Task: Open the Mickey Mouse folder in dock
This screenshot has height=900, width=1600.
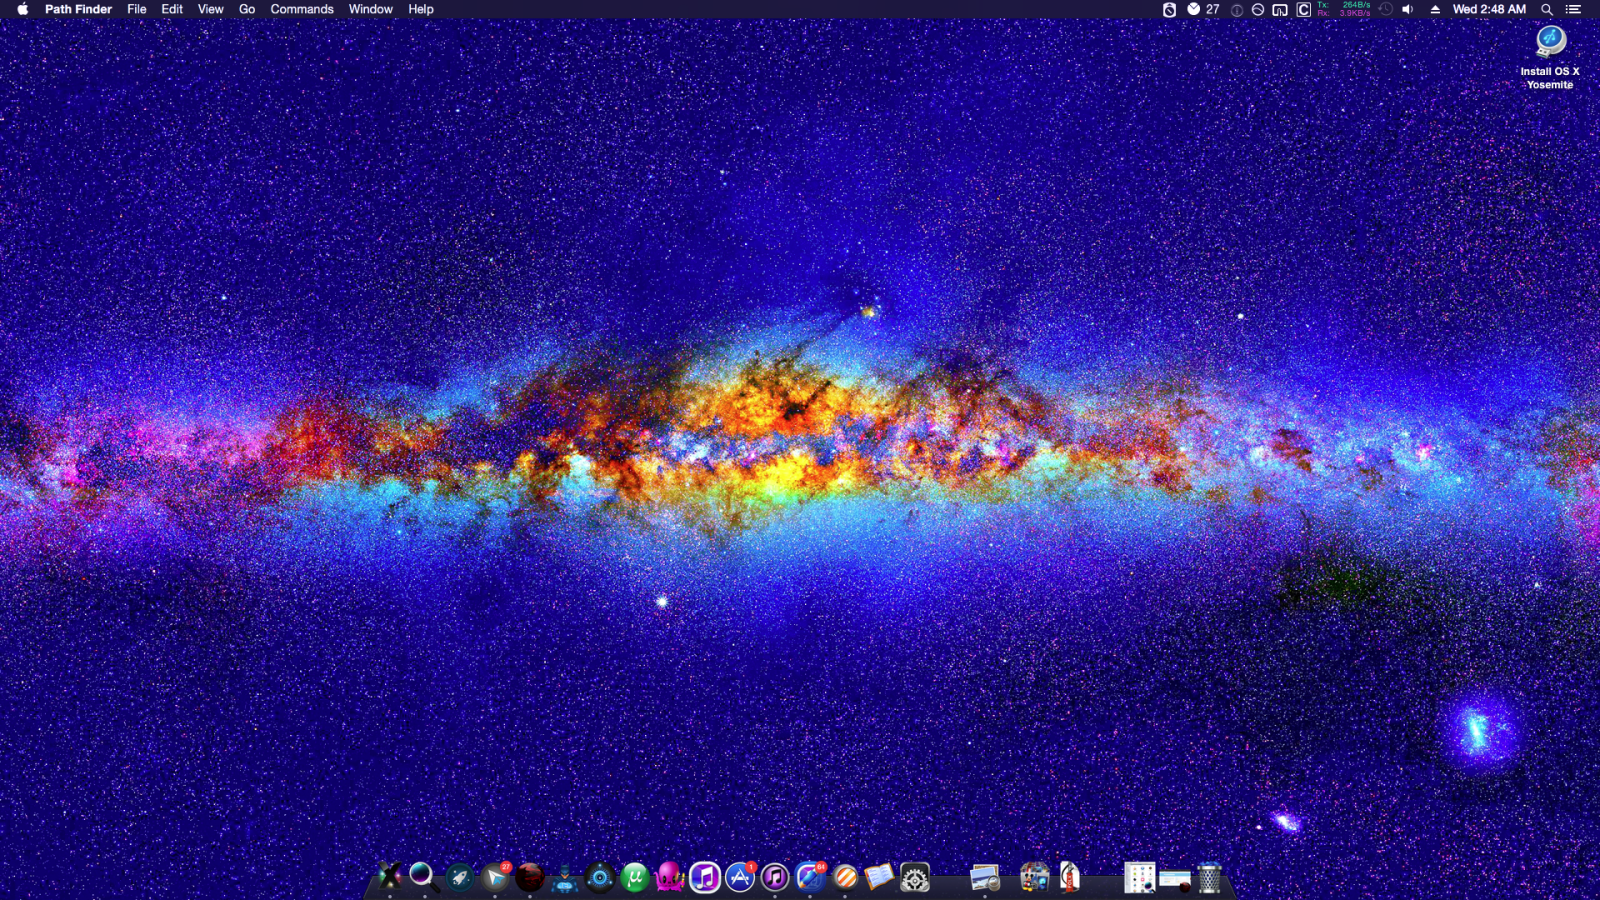Action: point(1035,877)
